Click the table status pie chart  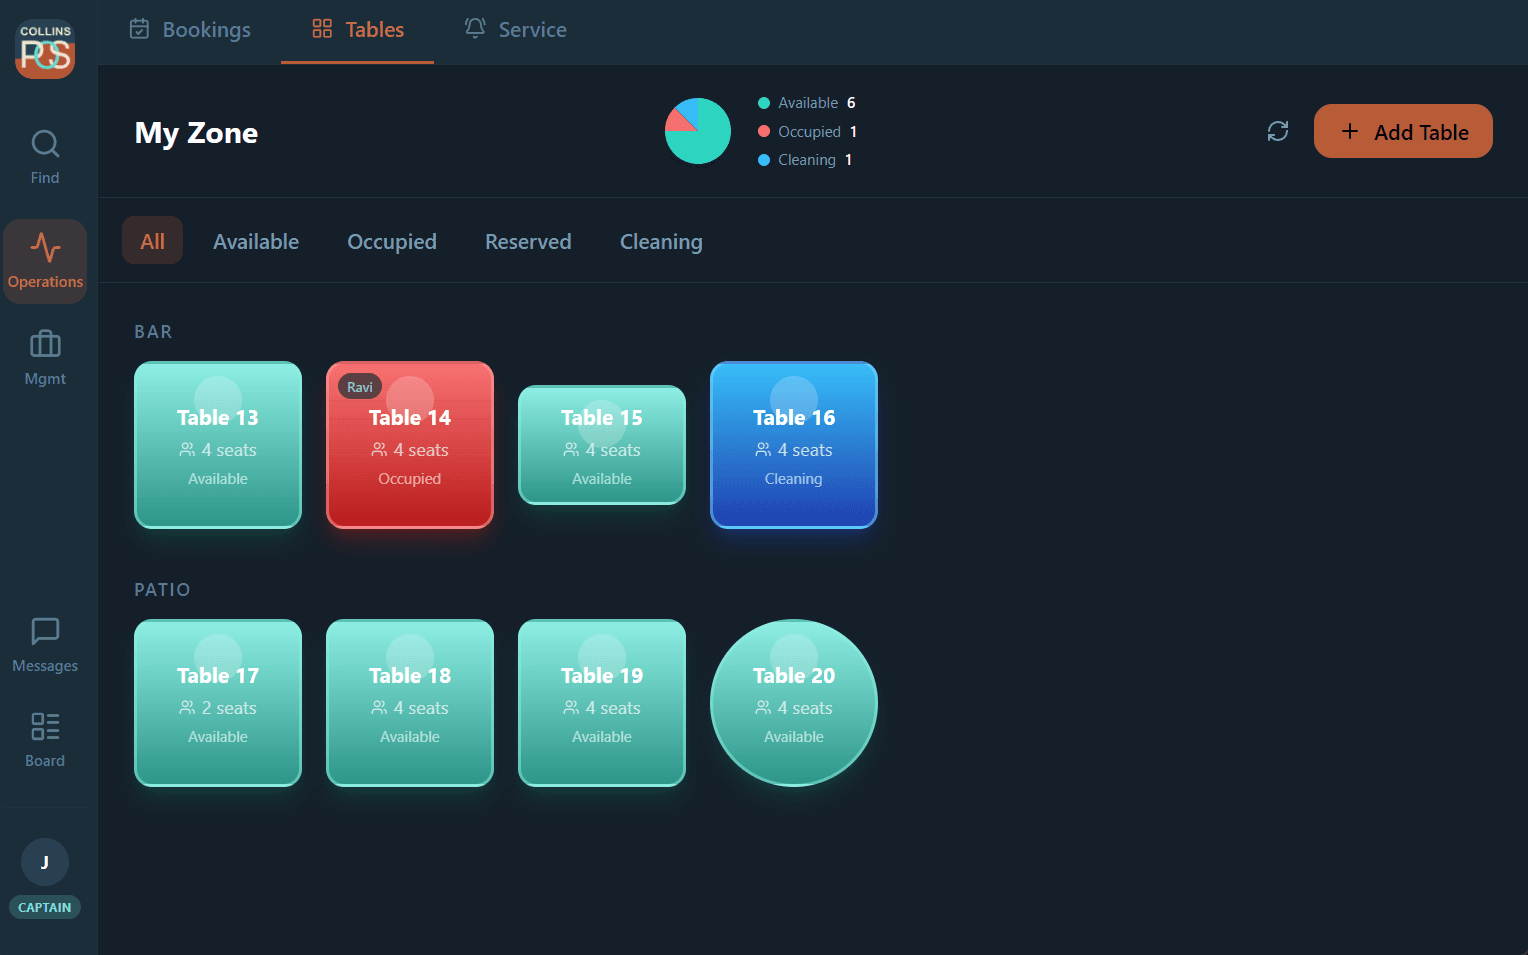pos(698,131)
